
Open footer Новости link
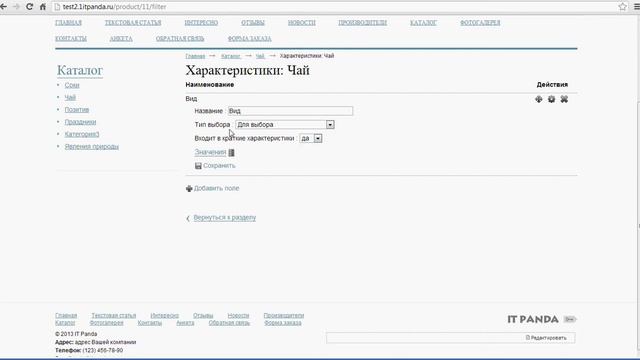tap(238, 316)
